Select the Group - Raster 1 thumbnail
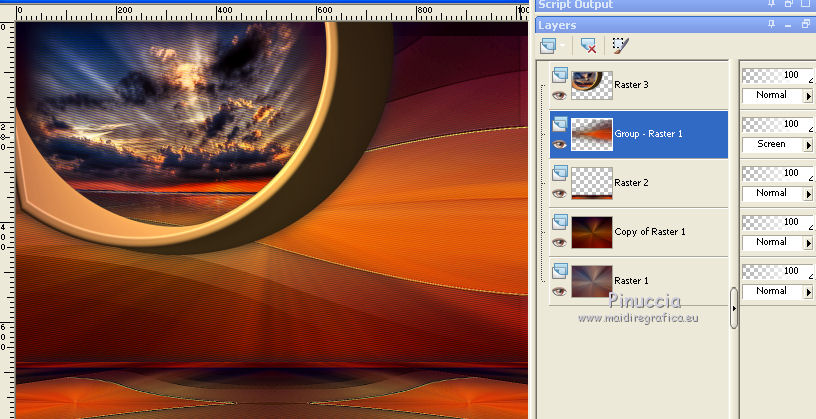Image resolution: width=816 pixels, height=419 pixels. point(592,134)
